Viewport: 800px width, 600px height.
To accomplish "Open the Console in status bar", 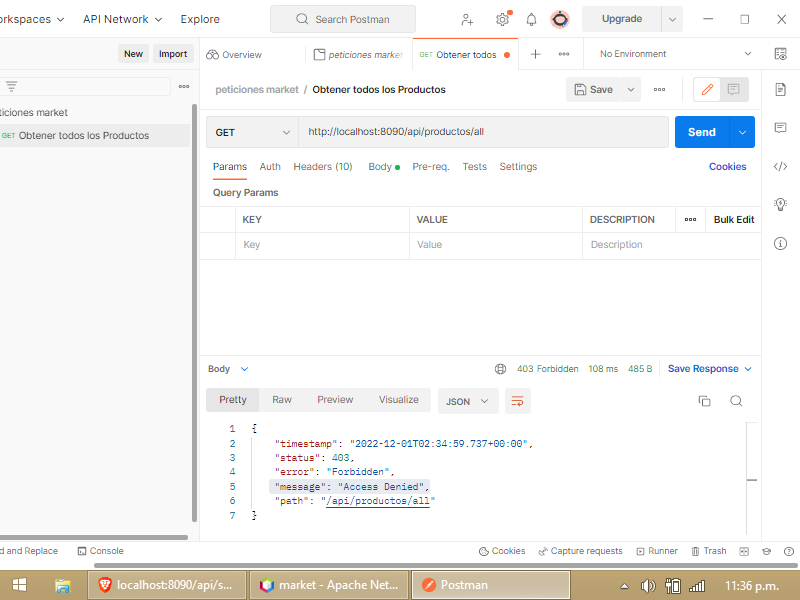I will pos(101,551).
